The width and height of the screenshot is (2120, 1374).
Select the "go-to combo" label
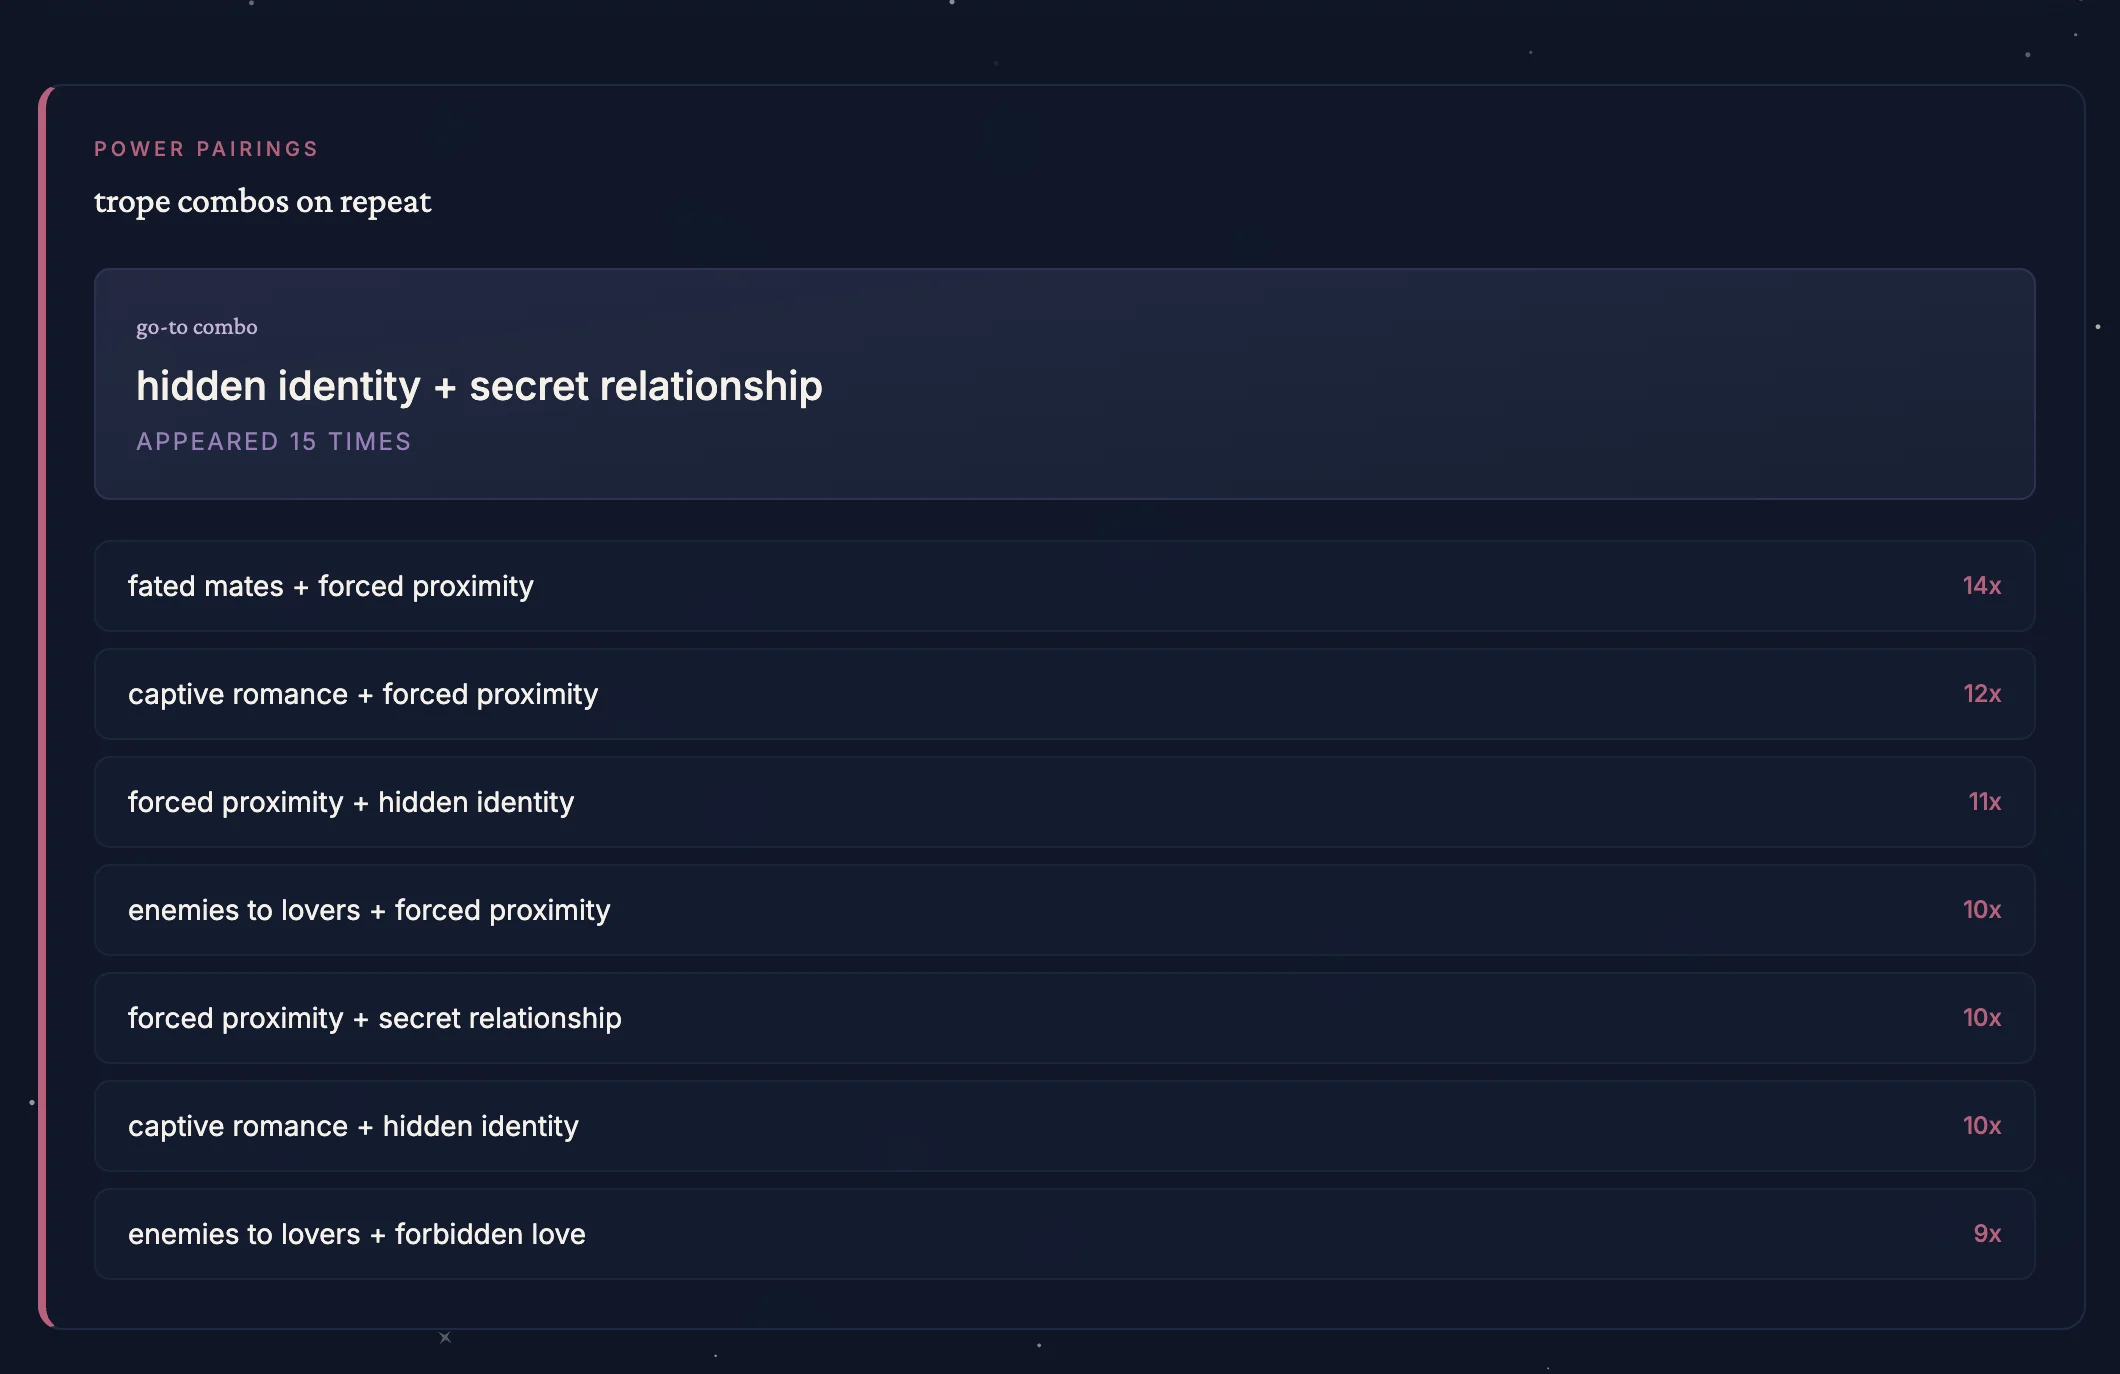(x=197, y=327)
